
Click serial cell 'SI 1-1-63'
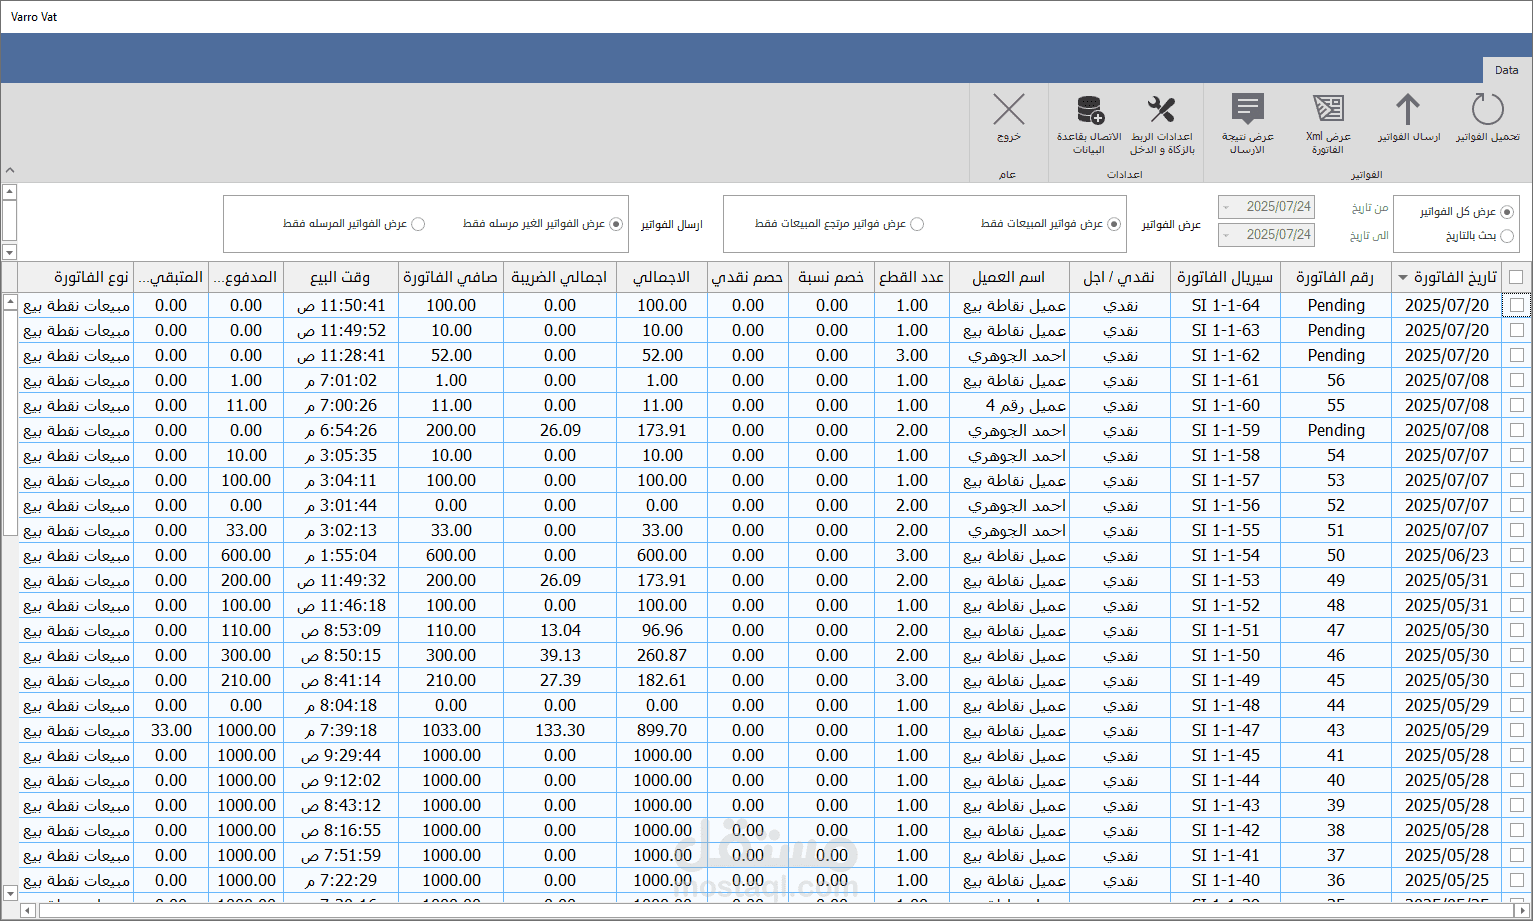pyautogui.click(x=1225, y=330)
